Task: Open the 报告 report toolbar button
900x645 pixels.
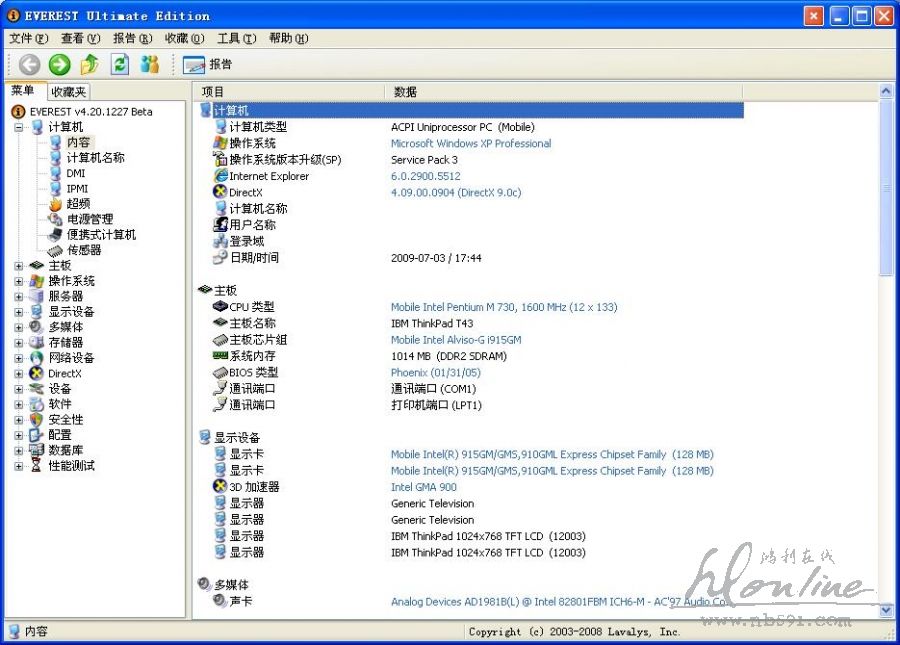Action: coord(208,65)
